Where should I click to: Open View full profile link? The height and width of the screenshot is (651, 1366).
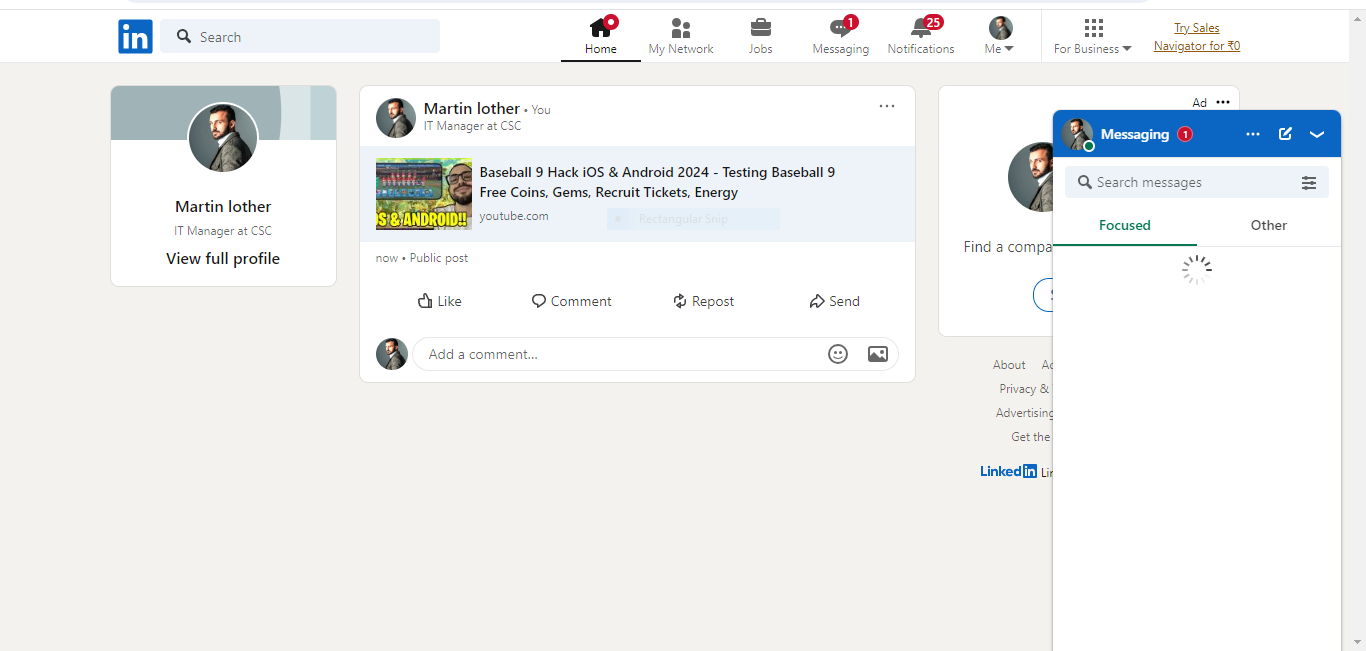(223, 258)
